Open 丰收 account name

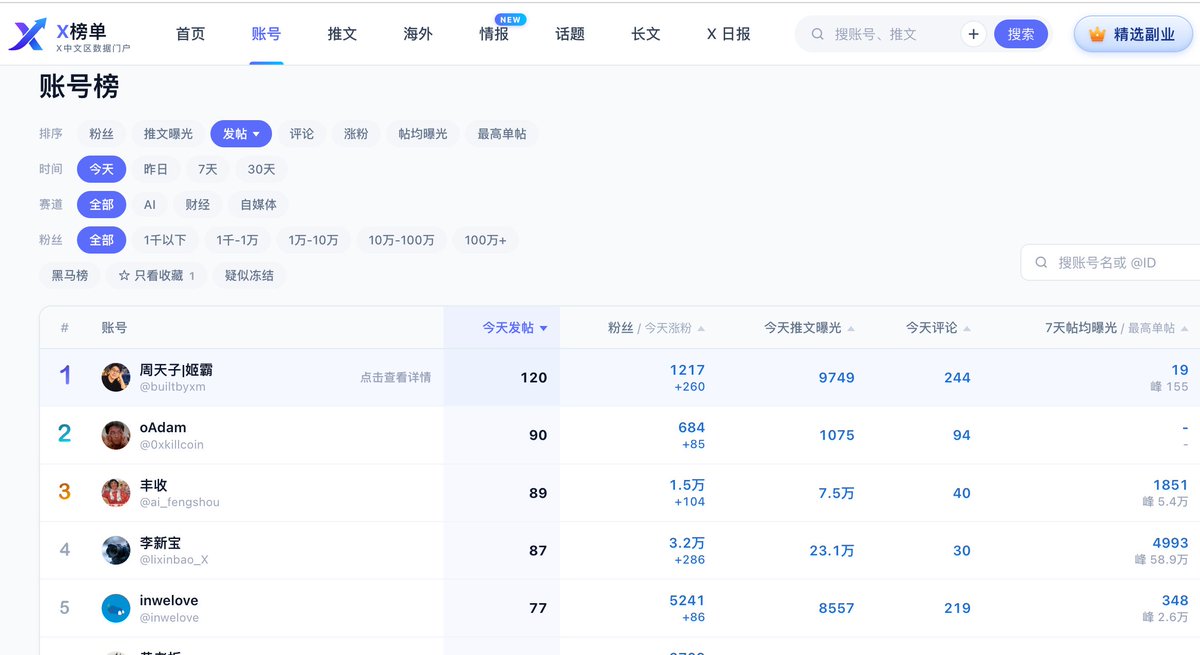[154, 485]
